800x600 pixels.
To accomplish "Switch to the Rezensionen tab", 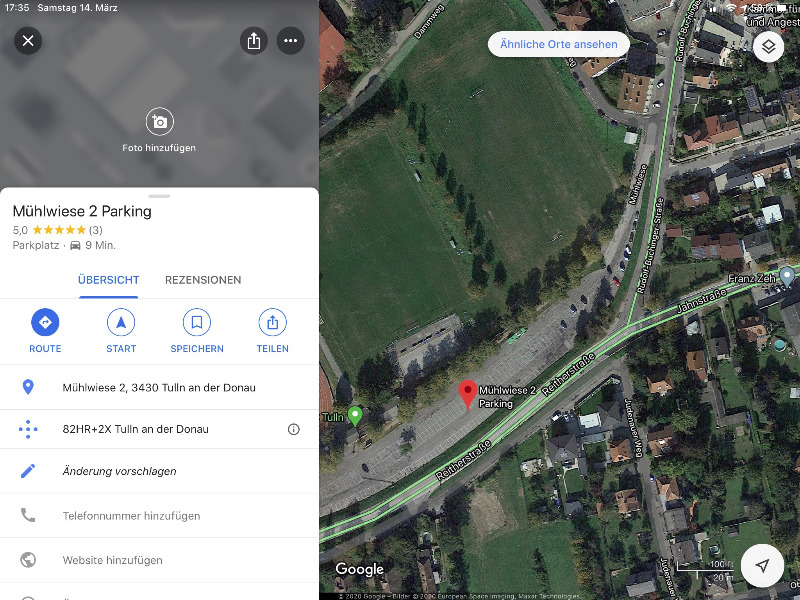I will [203, 280].
